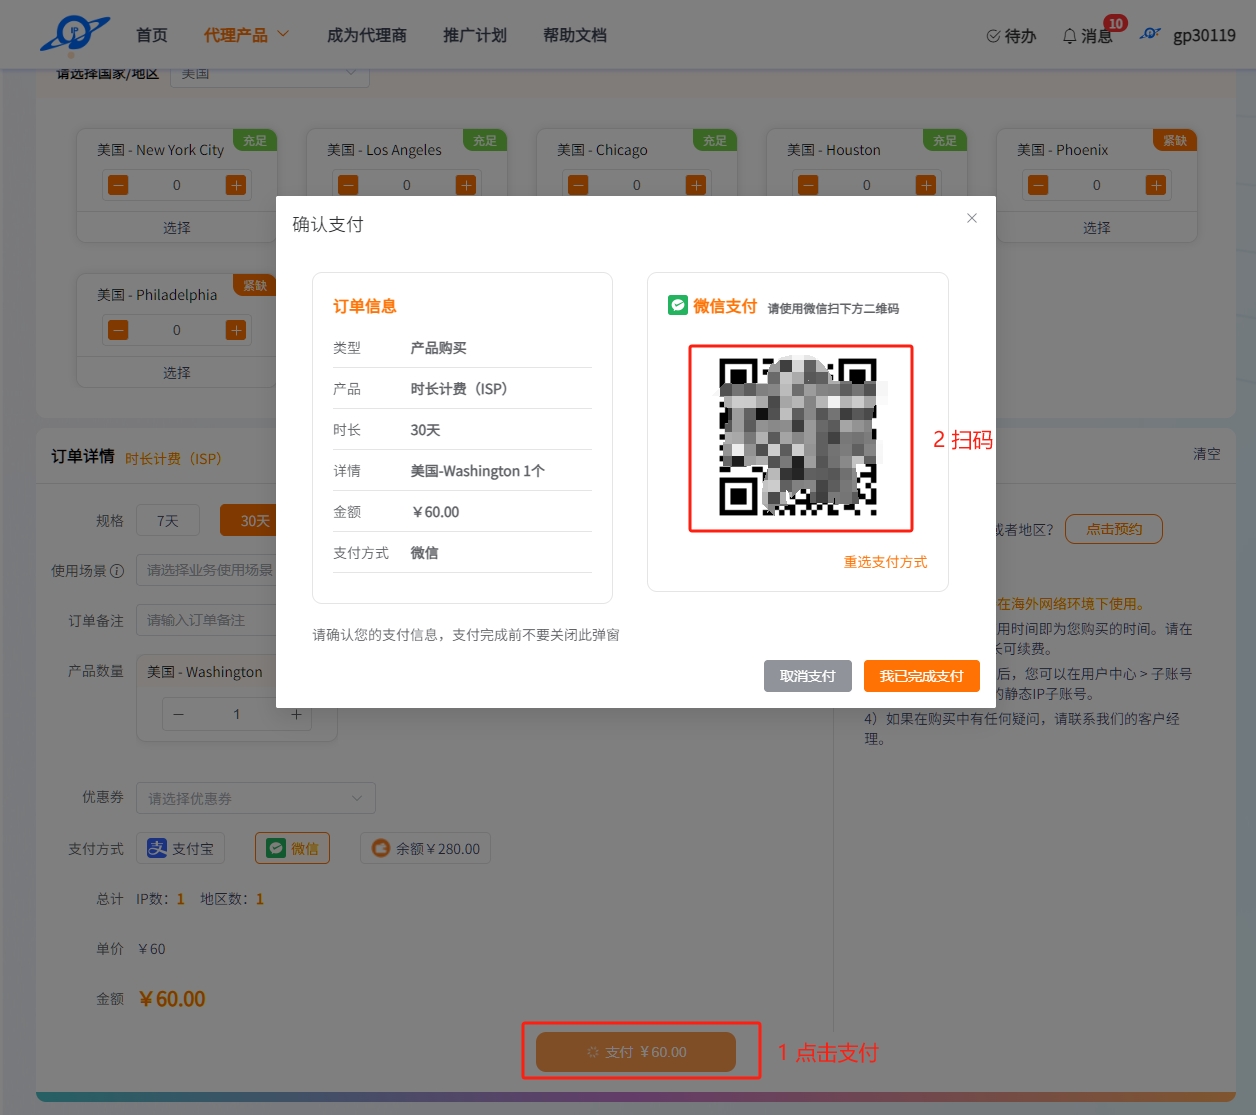Select Alipay payment method
Viewport: 1256px width, 1115px height.
click(181, 849)
